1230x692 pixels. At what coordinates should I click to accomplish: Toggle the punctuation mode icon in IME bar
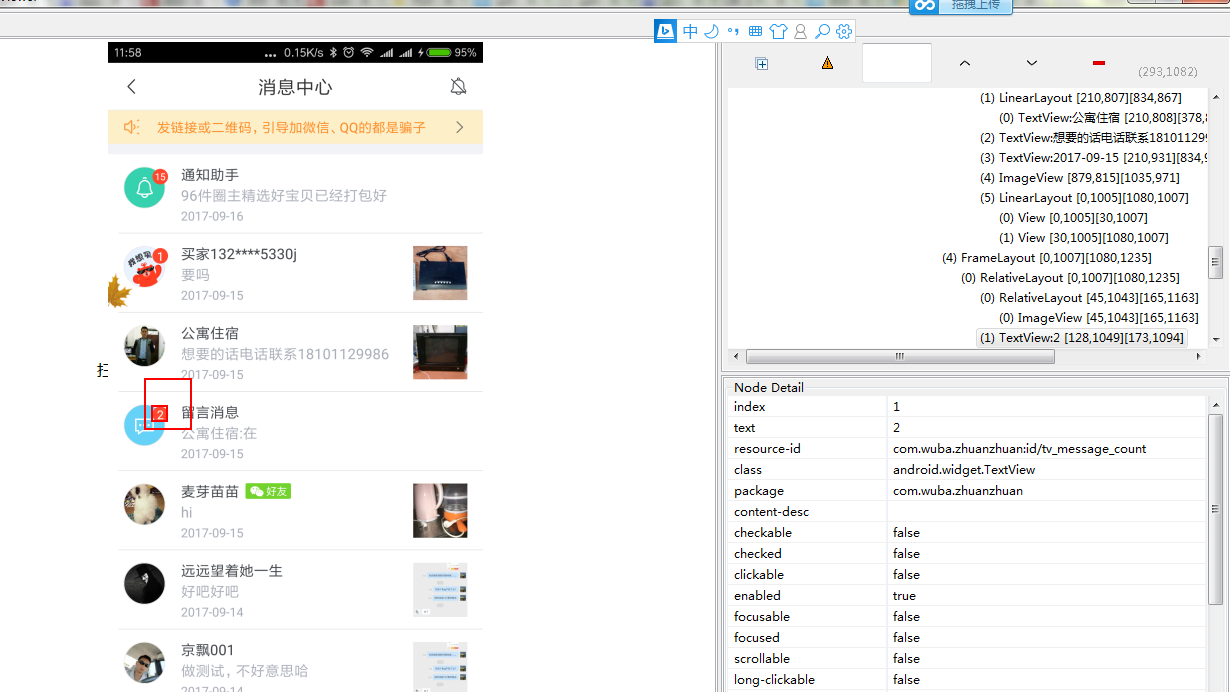[x=734, y=32]
